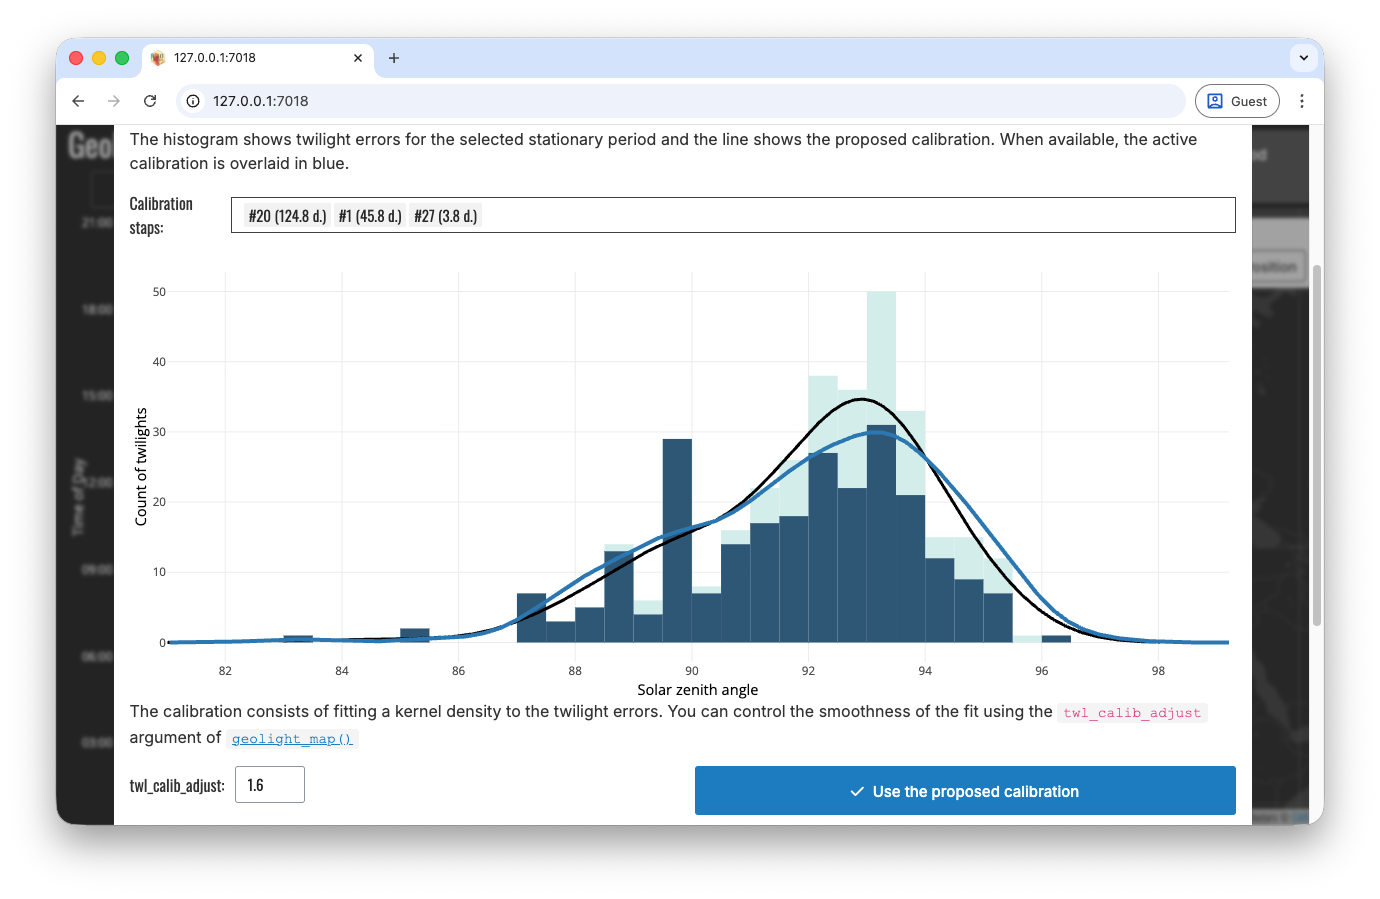Open the geolight_map() link

tap(292, 739)
